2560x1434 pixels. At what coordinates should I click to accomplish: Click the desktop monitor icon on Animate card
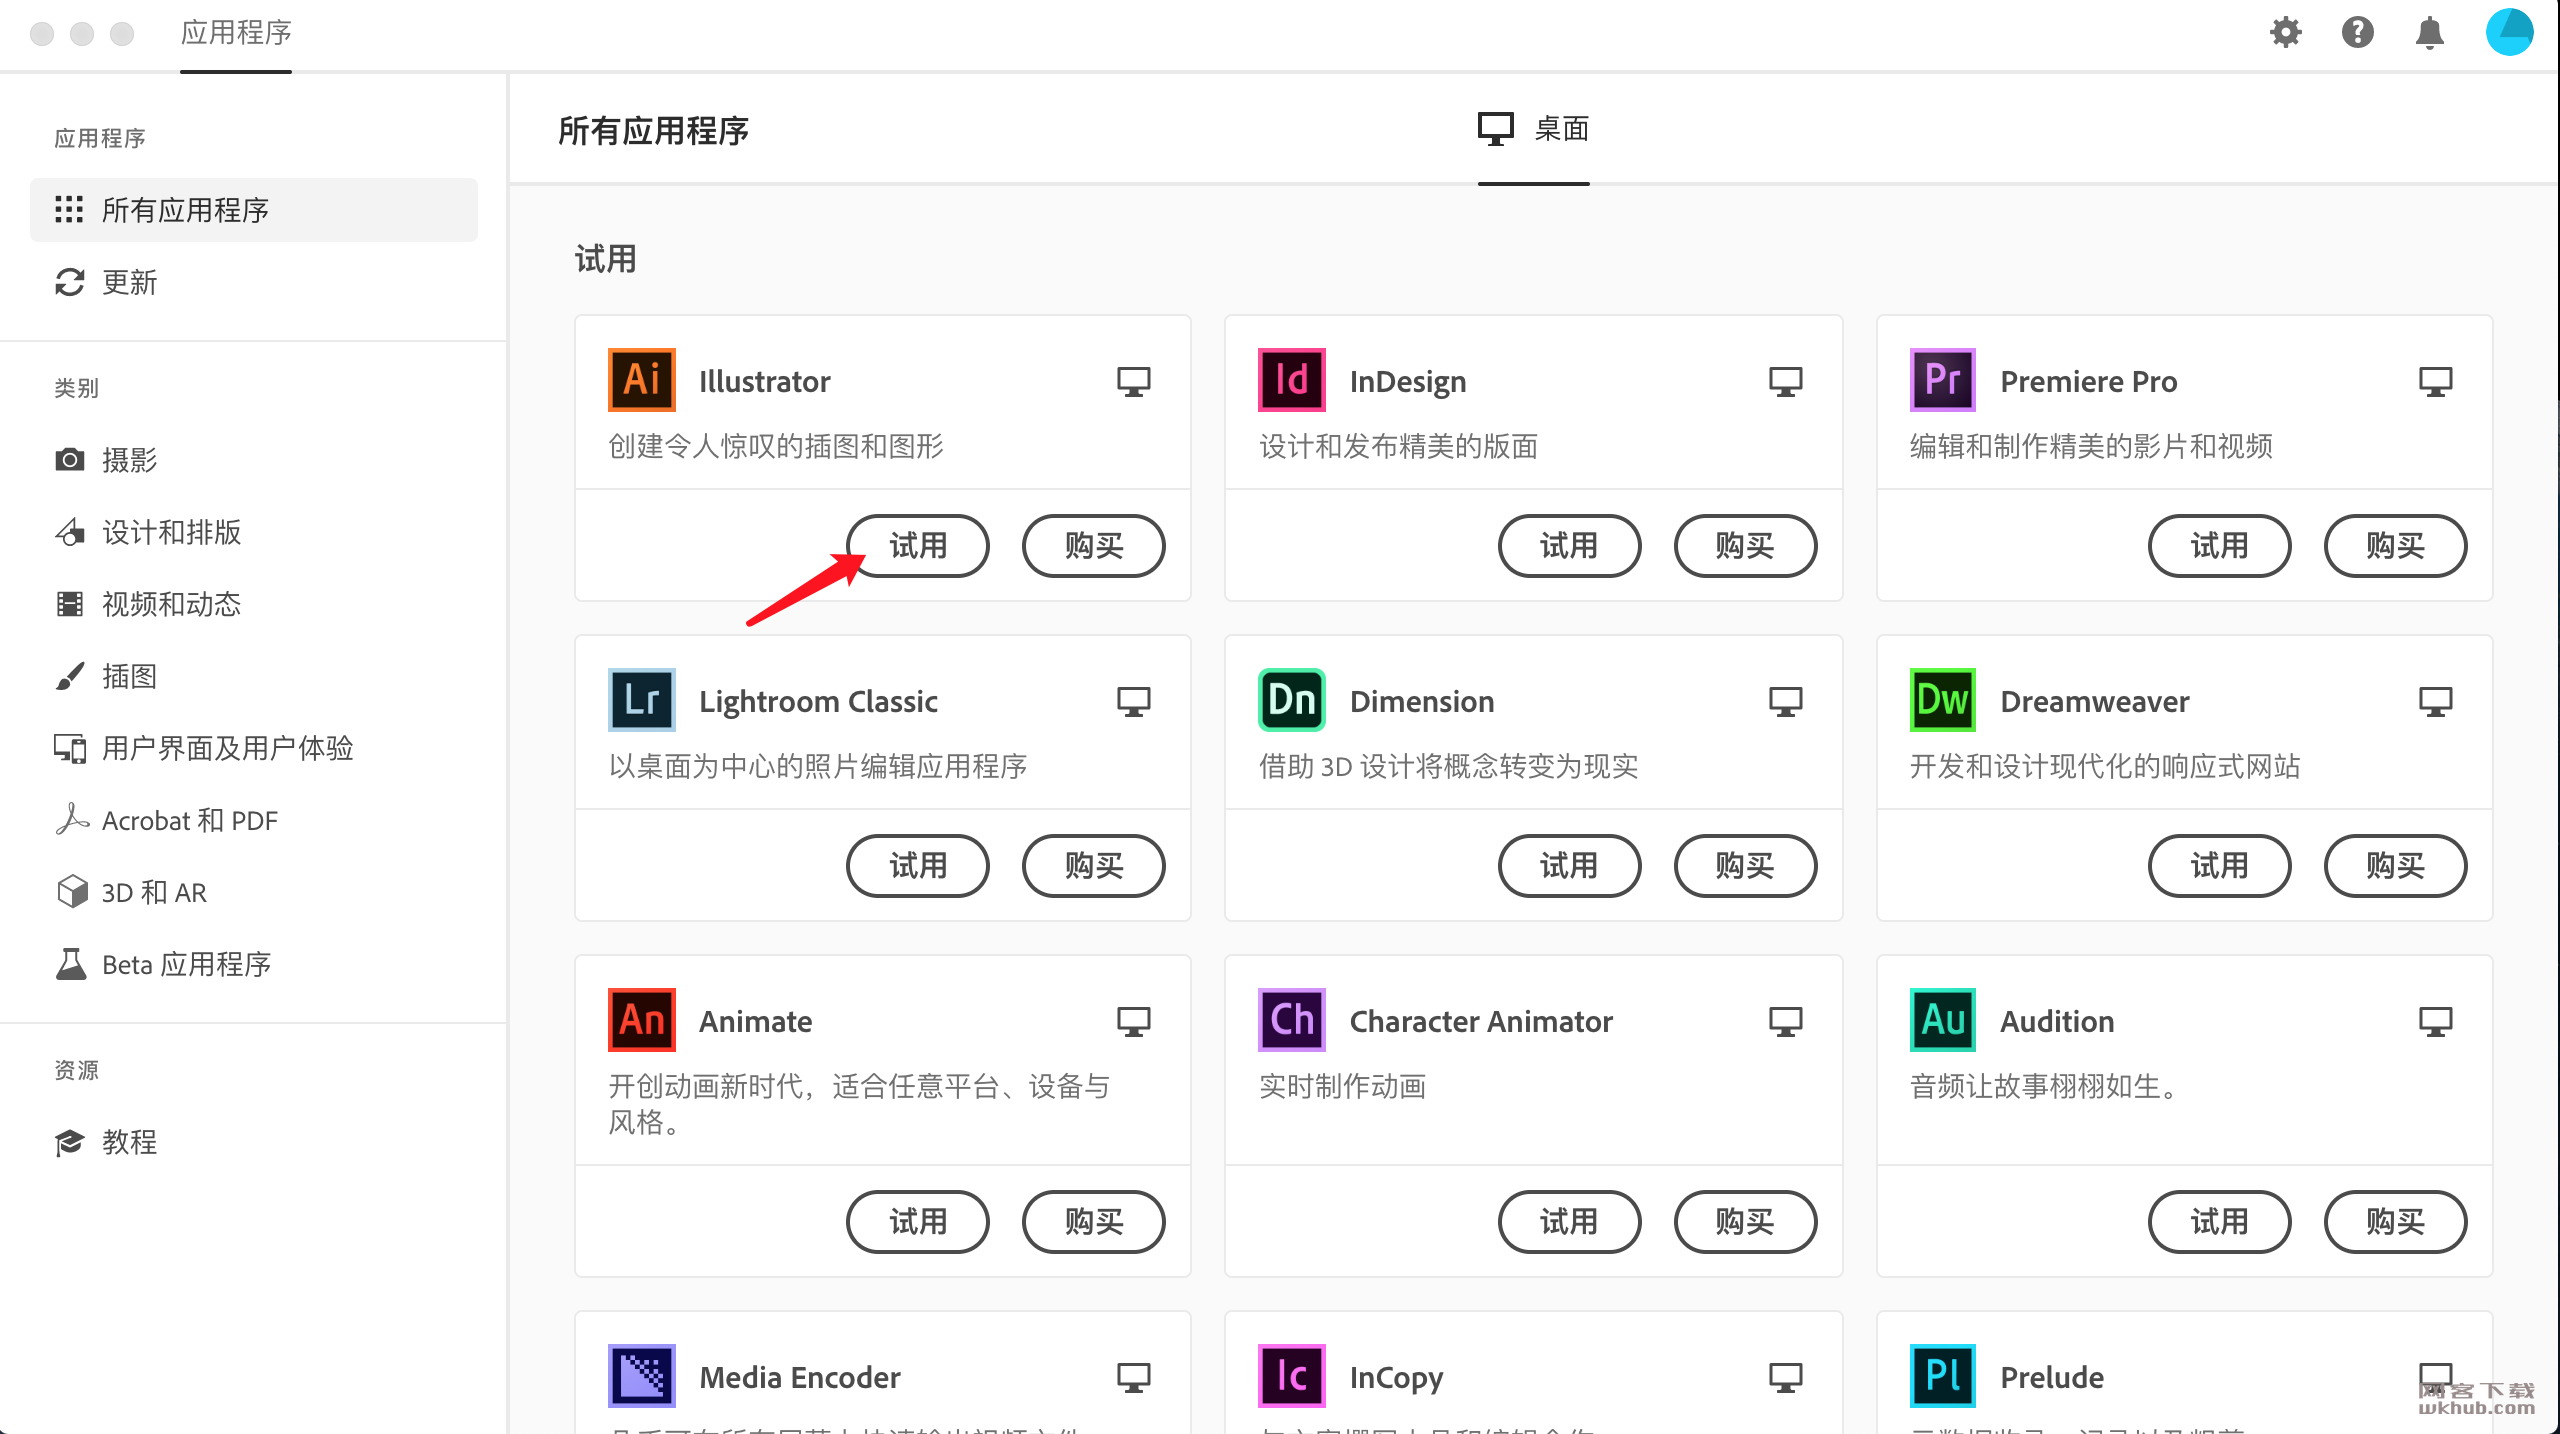pyautogui.click(x=1133, y=1022)
